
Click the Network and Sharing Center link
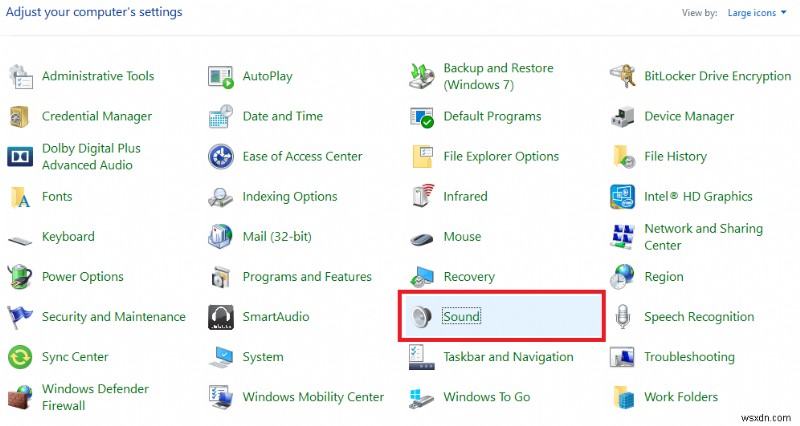704,237
